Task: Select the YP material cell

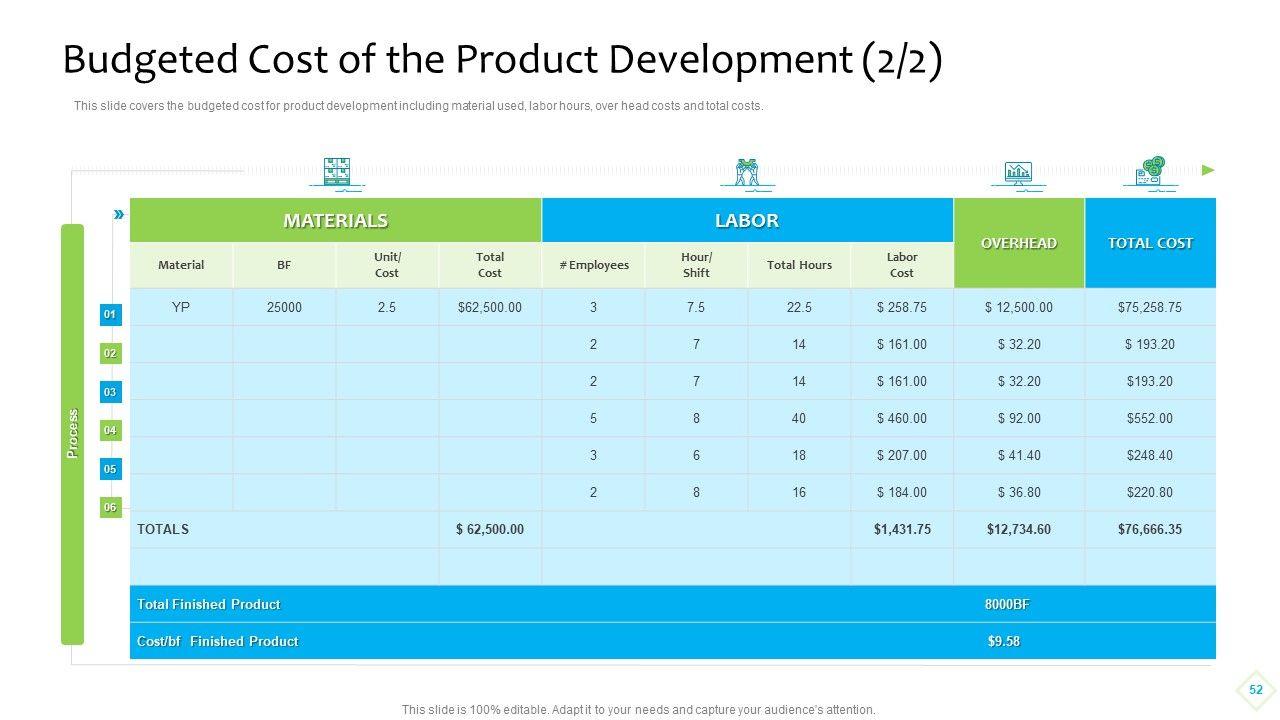Action: (181, 307)
